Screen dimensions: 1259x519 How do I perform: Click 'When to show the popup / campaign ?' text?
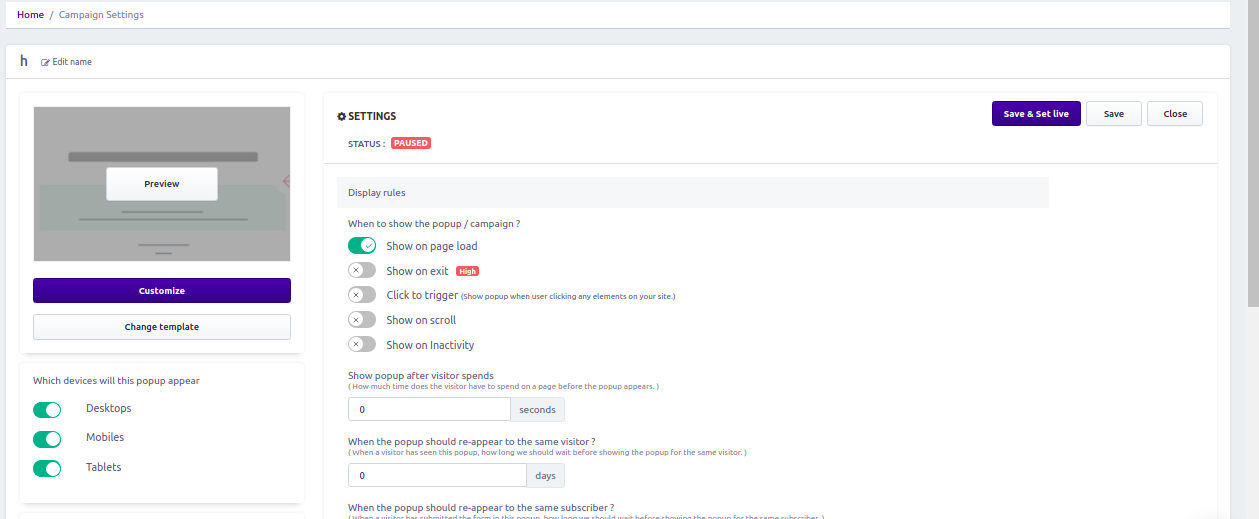[x=434, y=224]
